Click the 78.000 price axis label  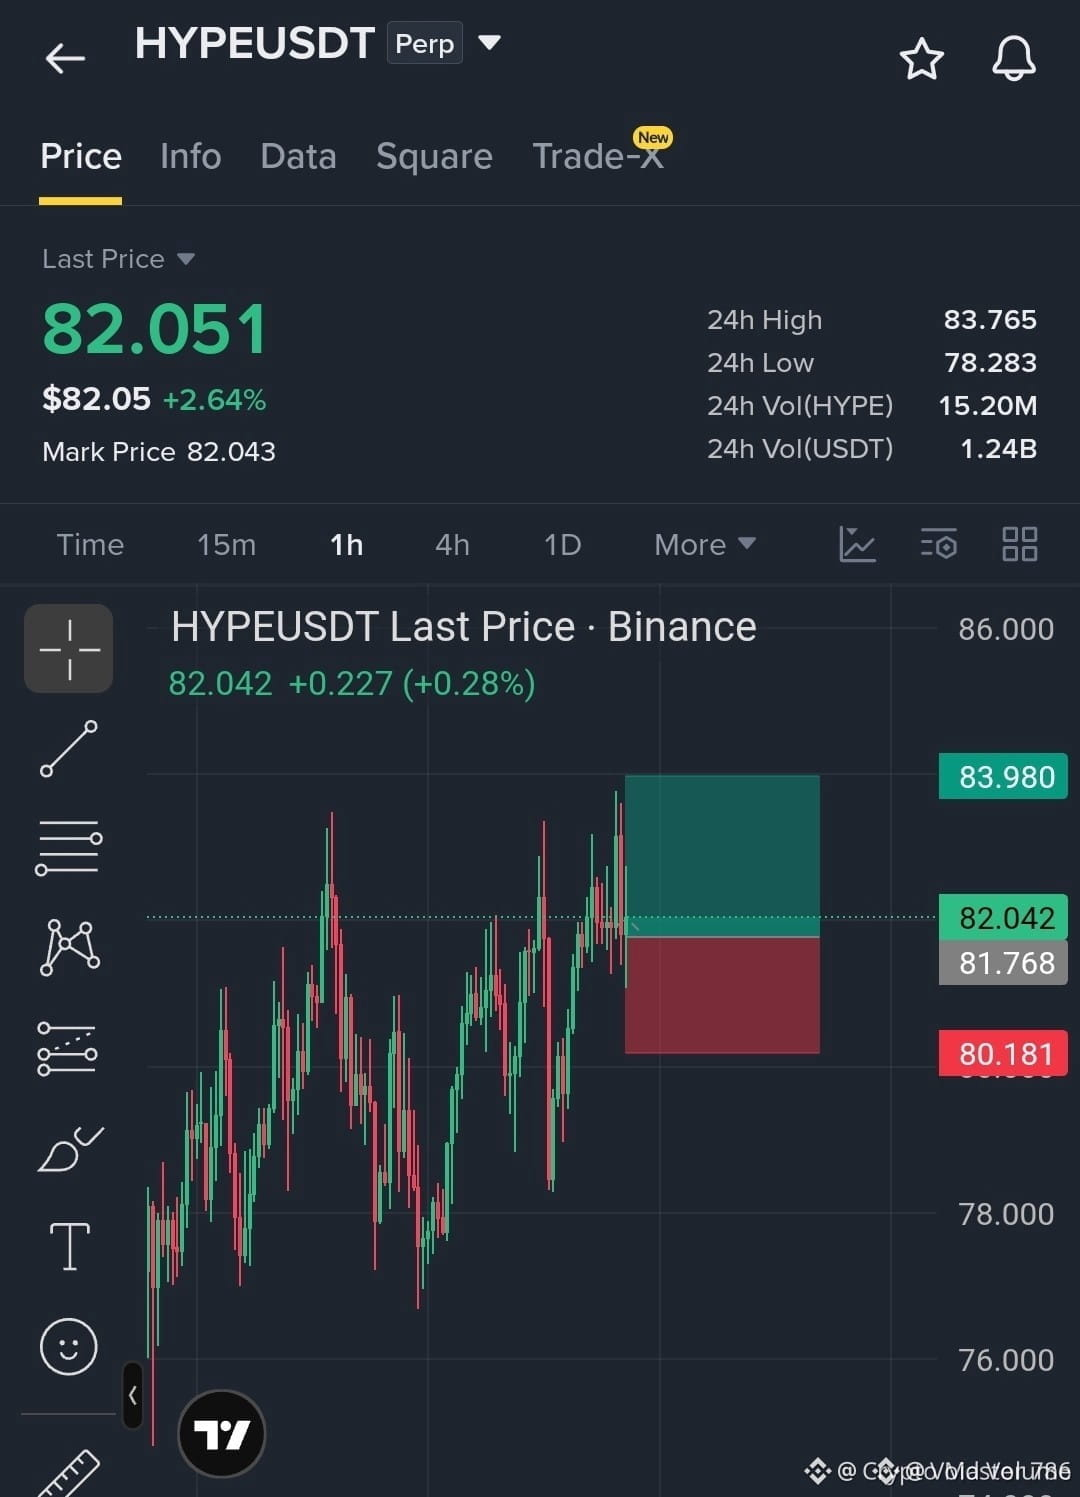pyautogui.click(x=1006, y=1214)
